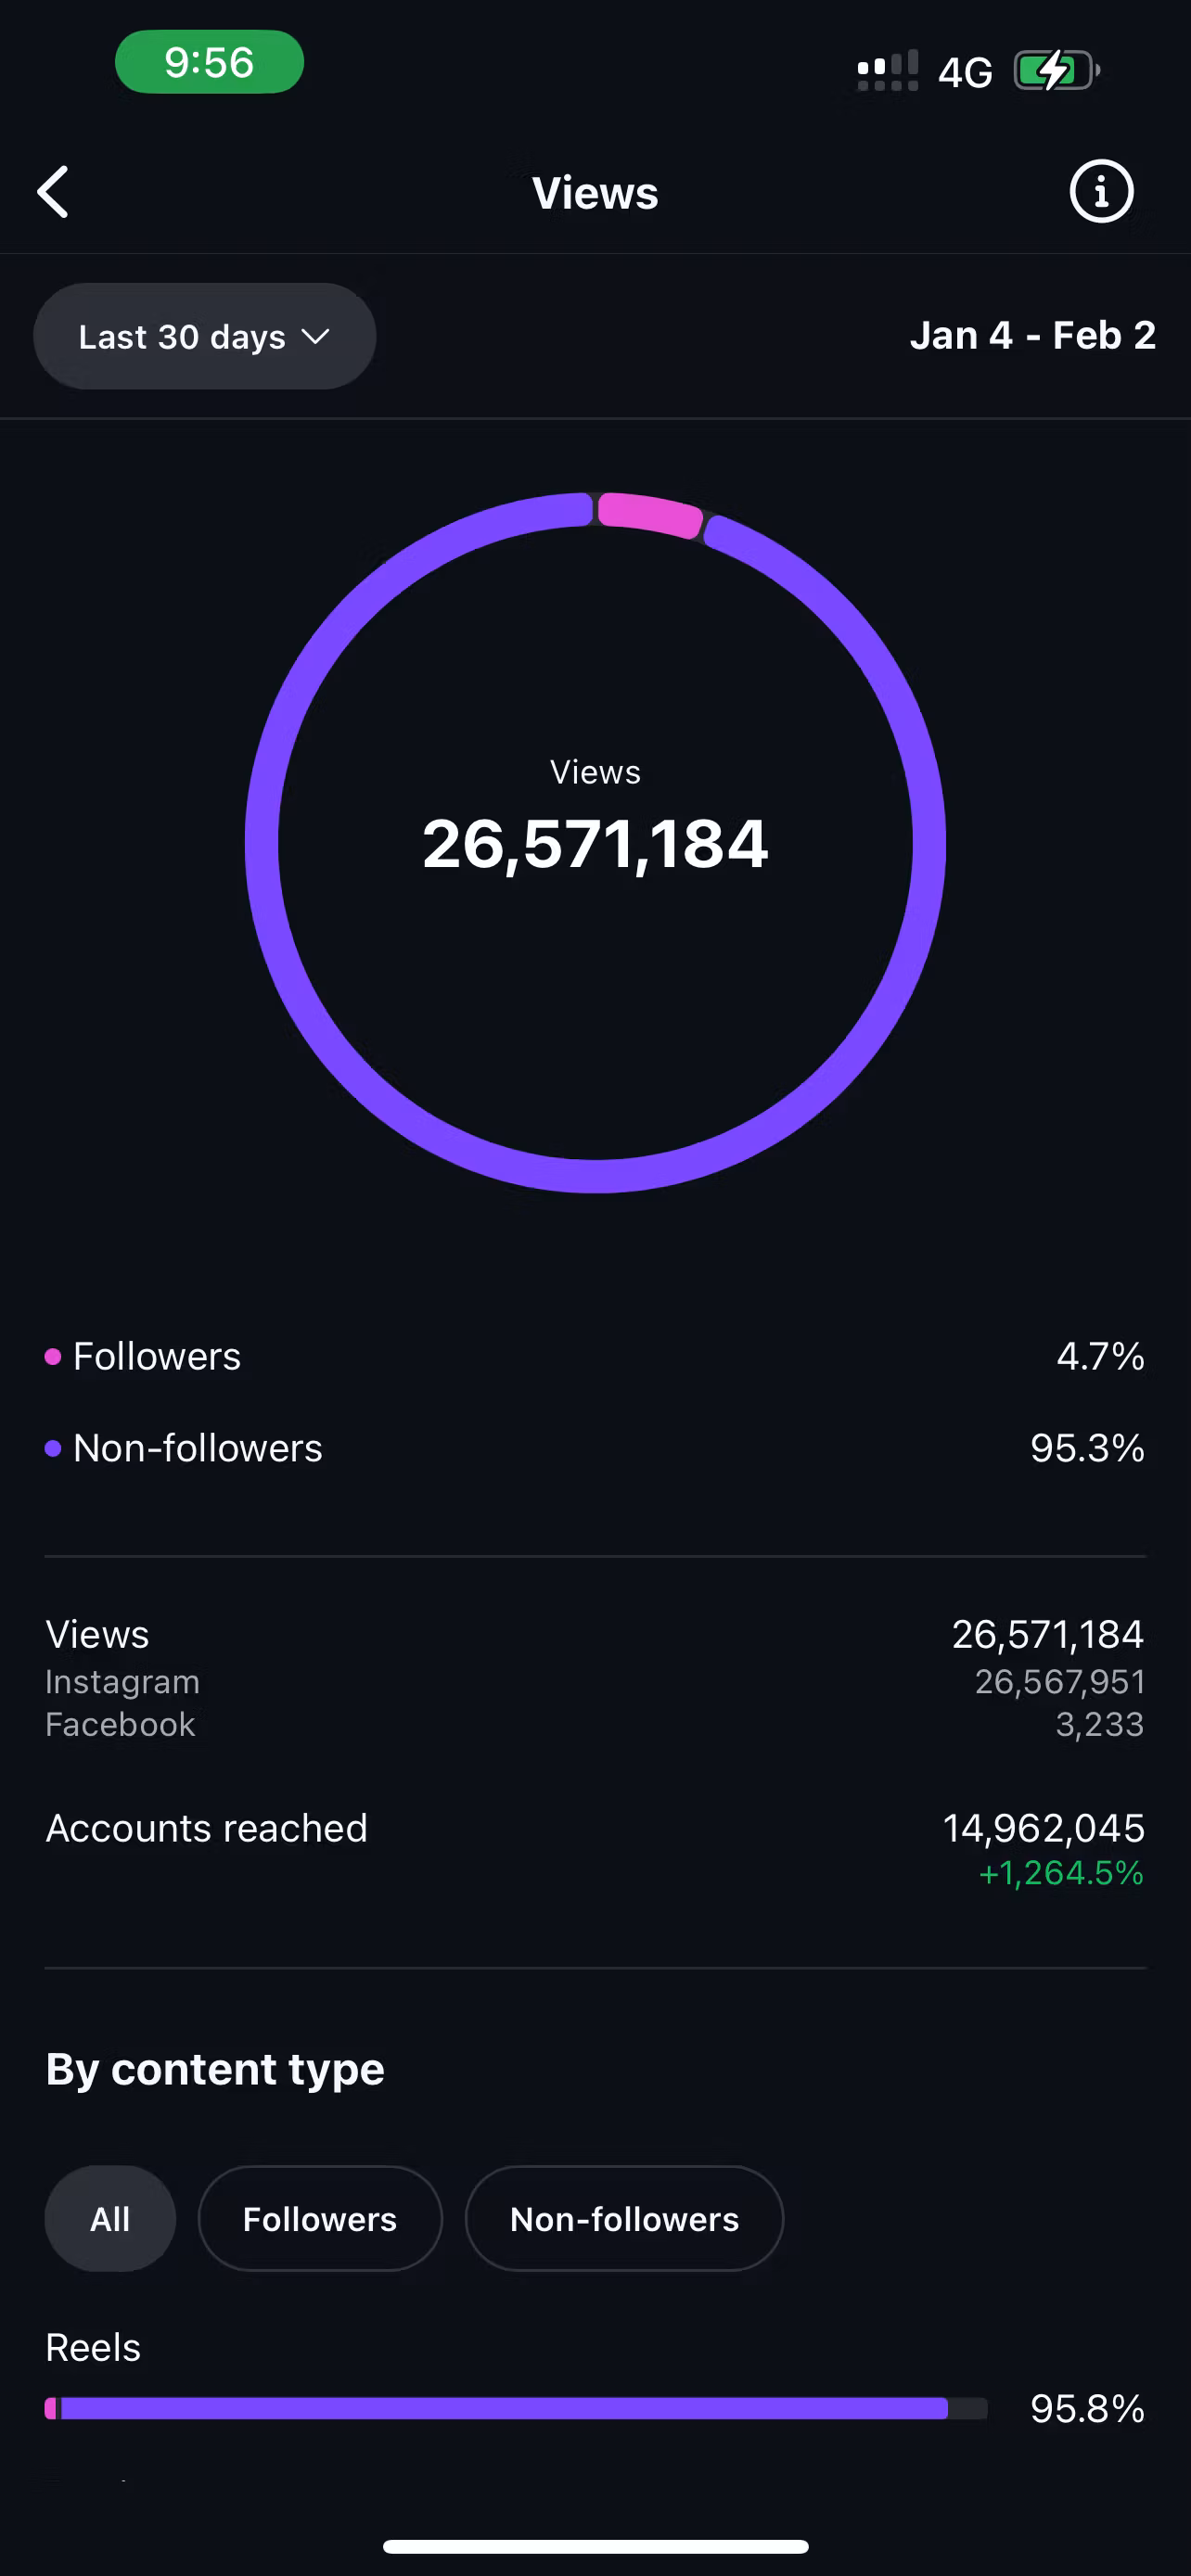Select the All content type filter
Screen dimensions: 1191x2576
[x=110, y=2219]
